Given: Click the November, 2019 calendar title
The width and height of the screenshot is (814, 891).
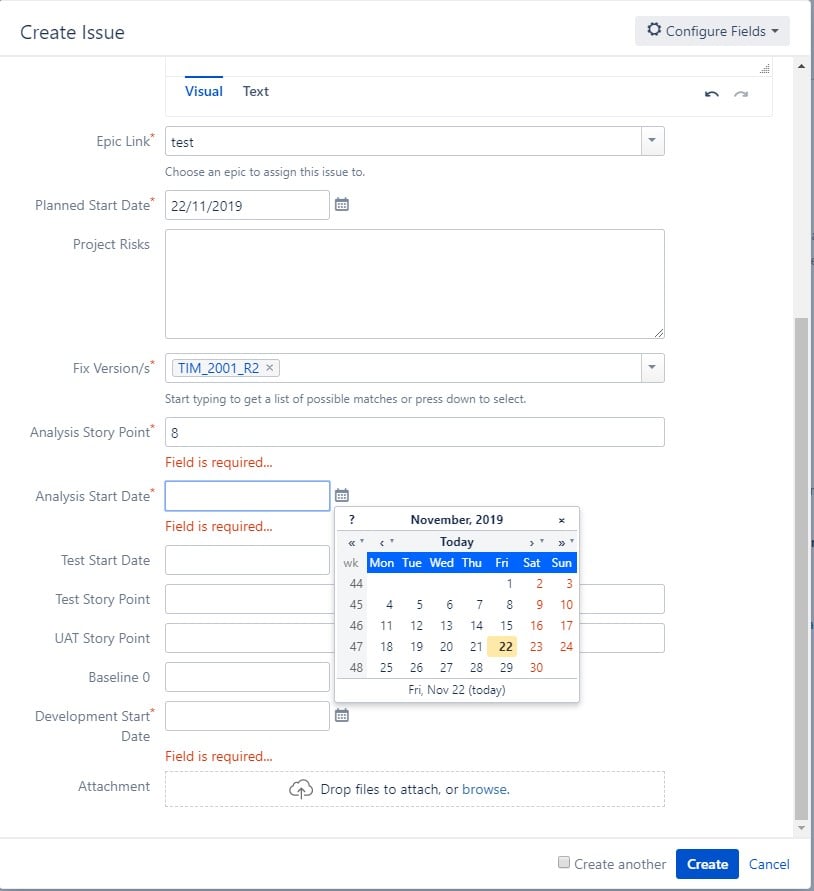Looking at the screenshot, I should click(456, 519).
